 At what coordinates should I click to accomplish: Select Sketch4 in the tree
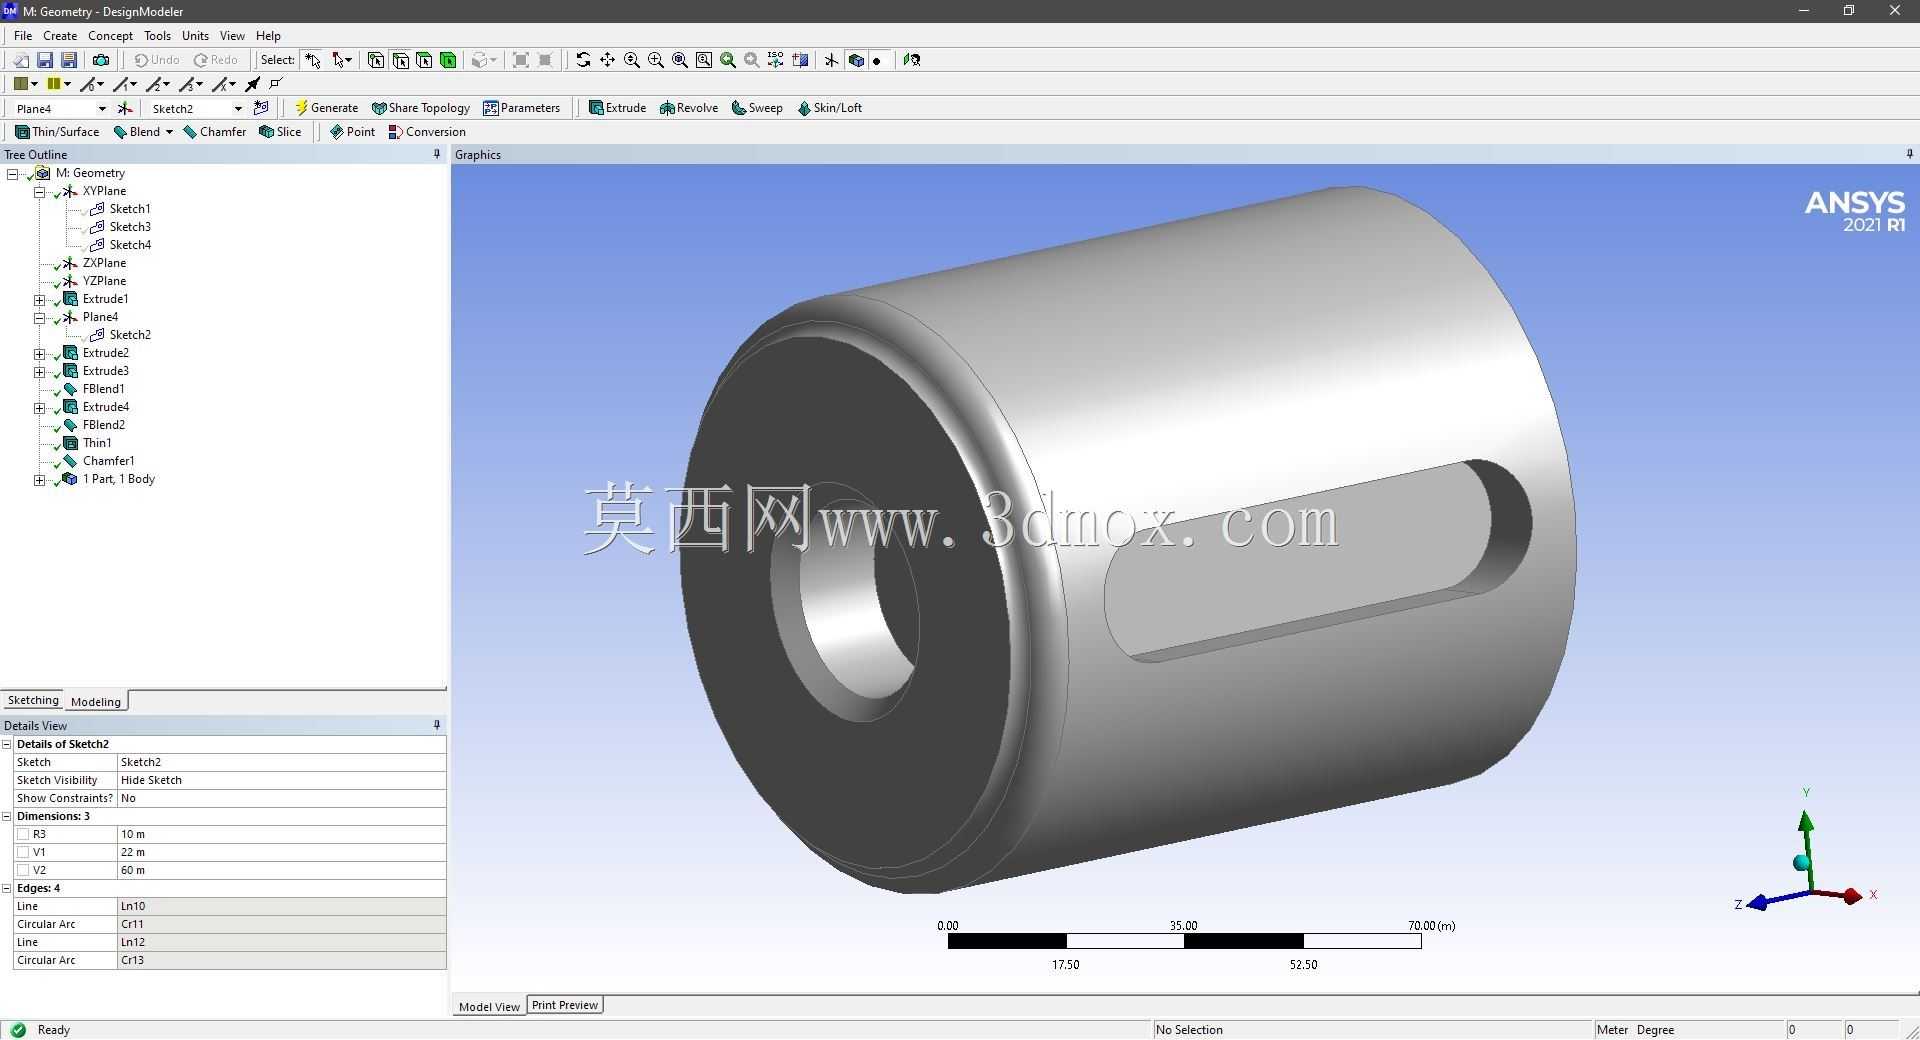[130, 245]
